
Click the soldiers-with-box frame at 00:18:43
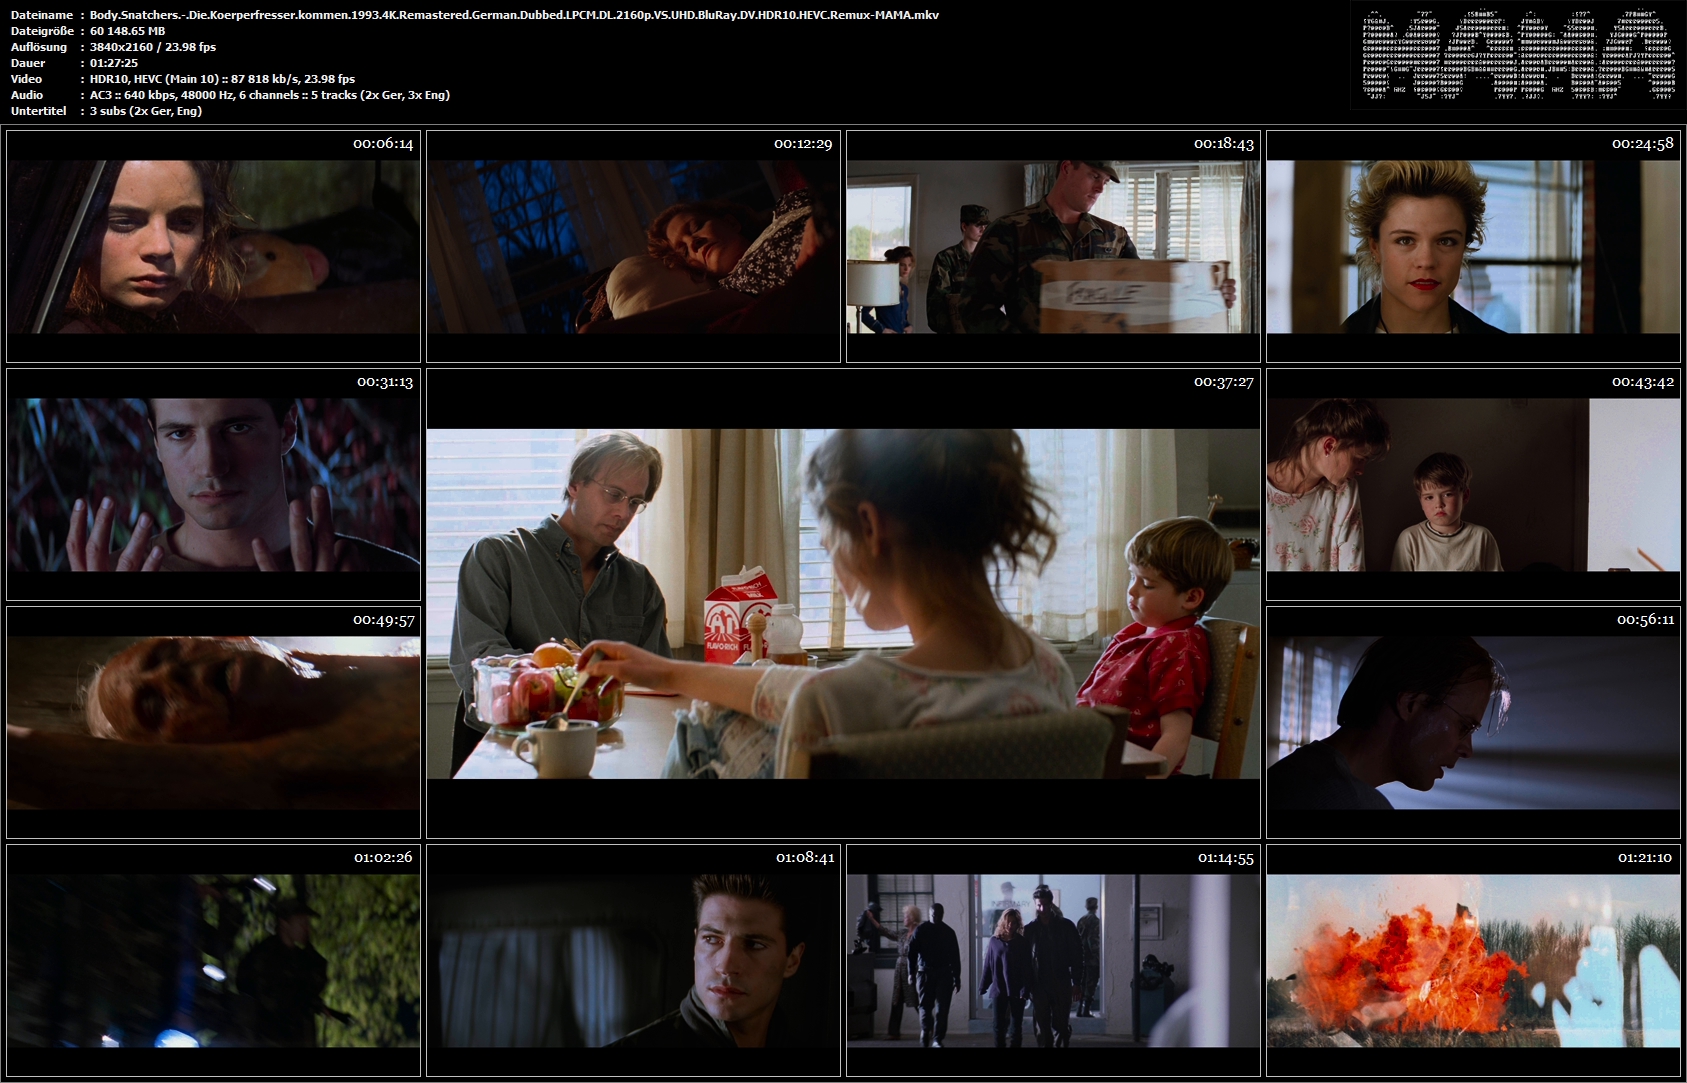[x=1053, y=246]
